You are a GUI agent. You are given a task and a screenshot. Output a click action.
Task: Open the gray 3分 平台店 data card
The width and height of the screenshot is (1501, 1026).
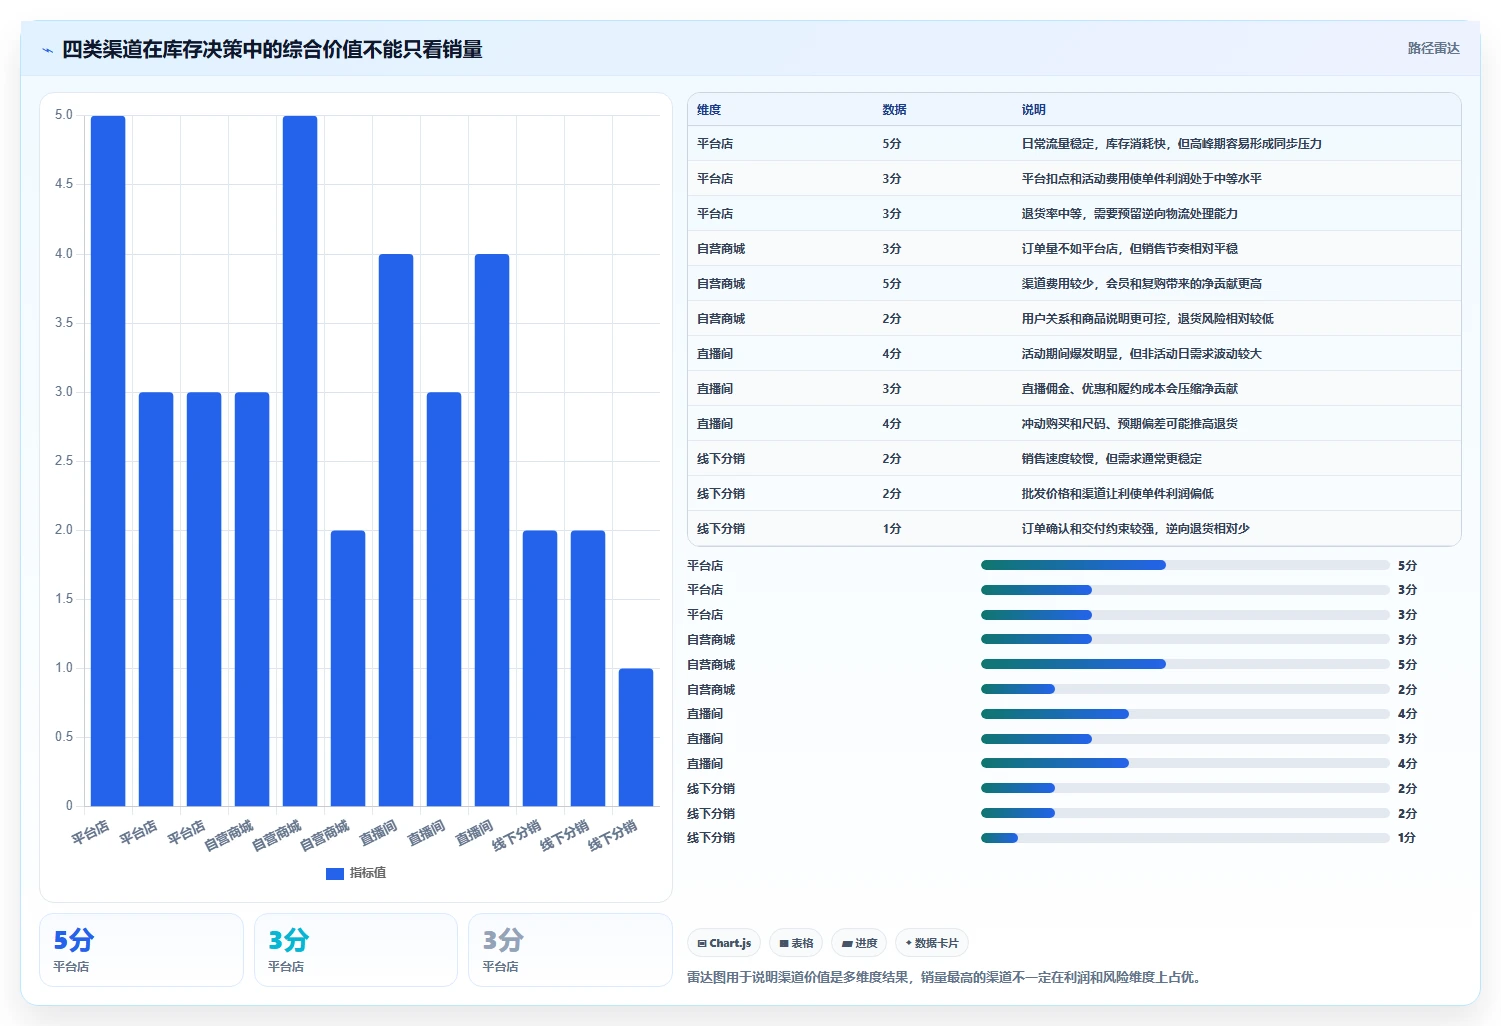point(570,950)
